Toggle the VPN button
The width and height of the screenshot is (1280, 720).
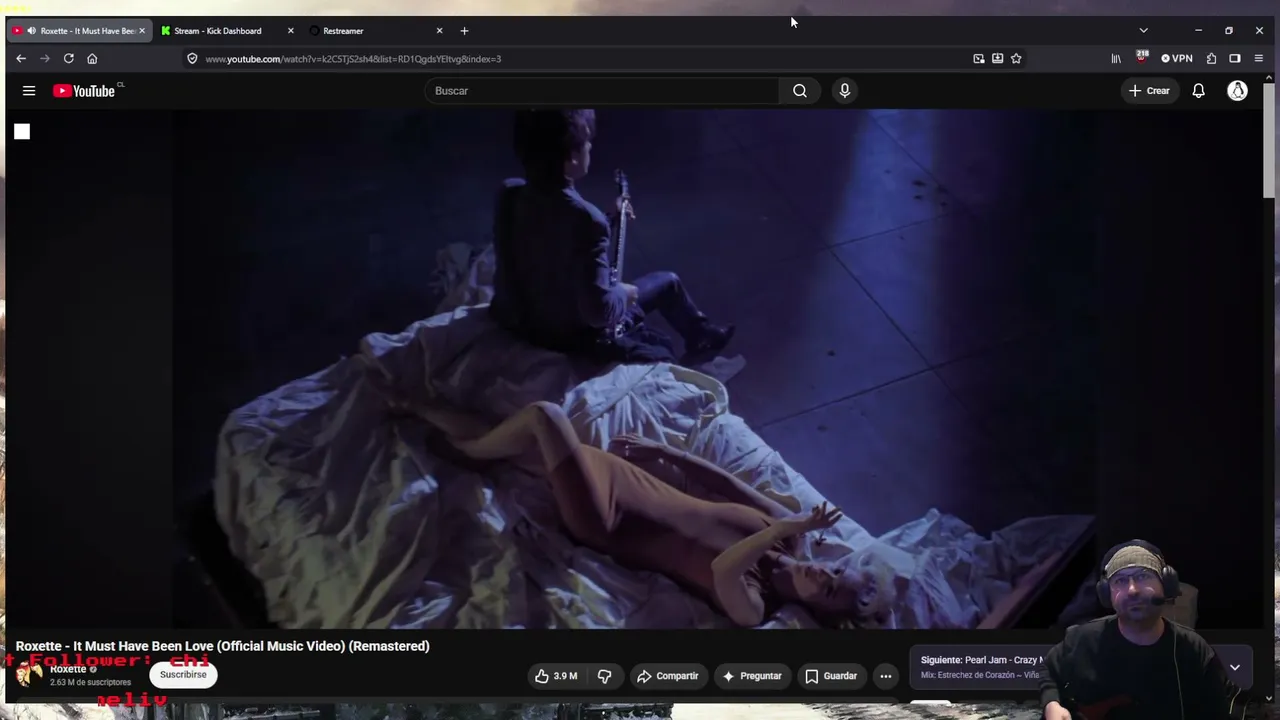[x=1177, y=59]
